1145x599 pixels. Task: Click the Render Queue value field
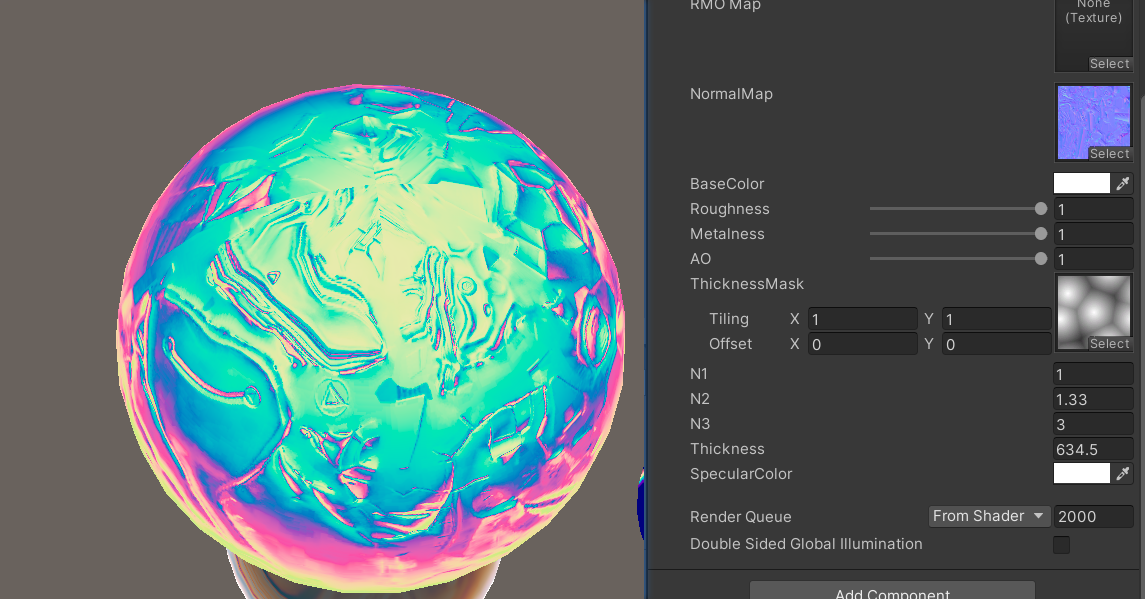(1093, 517)
